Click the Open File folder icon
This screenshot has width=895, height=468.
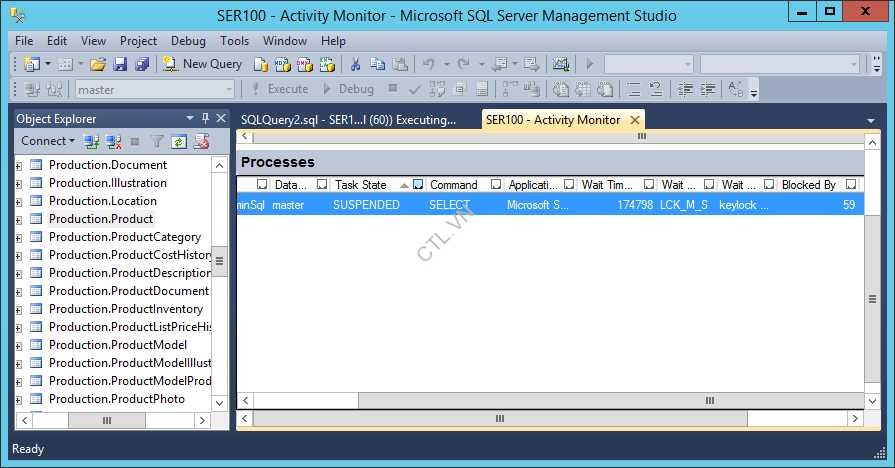(x=98, y=64)
